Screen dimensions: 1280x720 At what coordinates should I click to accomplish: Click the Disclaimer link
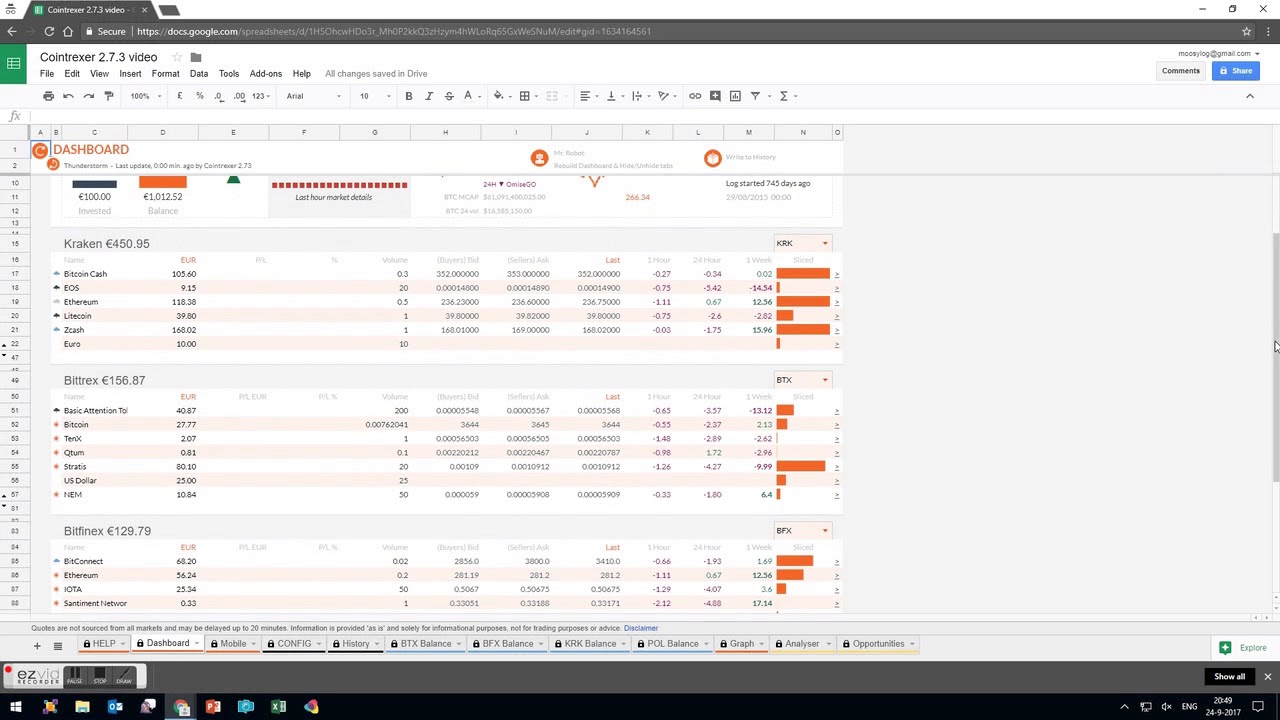point(641,628)
